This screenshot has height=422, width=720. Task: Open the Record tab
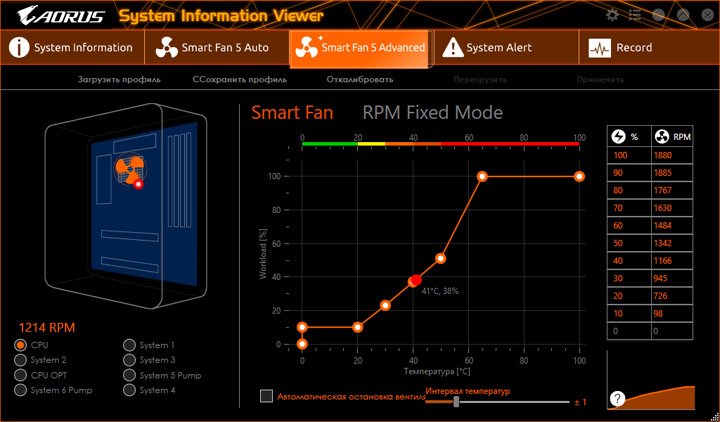tap(649, 48)
